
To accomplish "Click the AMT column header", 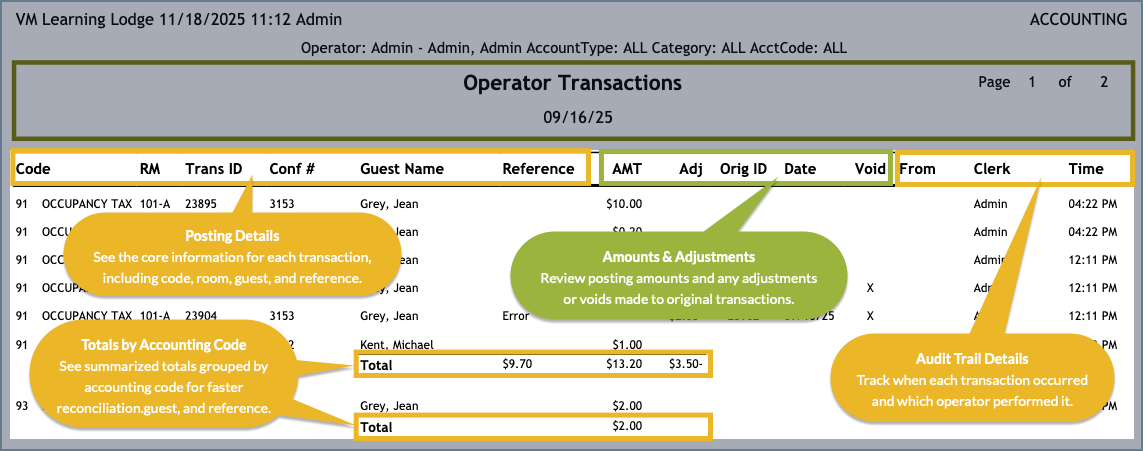I will pyautogui.click(x=626, y=169).
